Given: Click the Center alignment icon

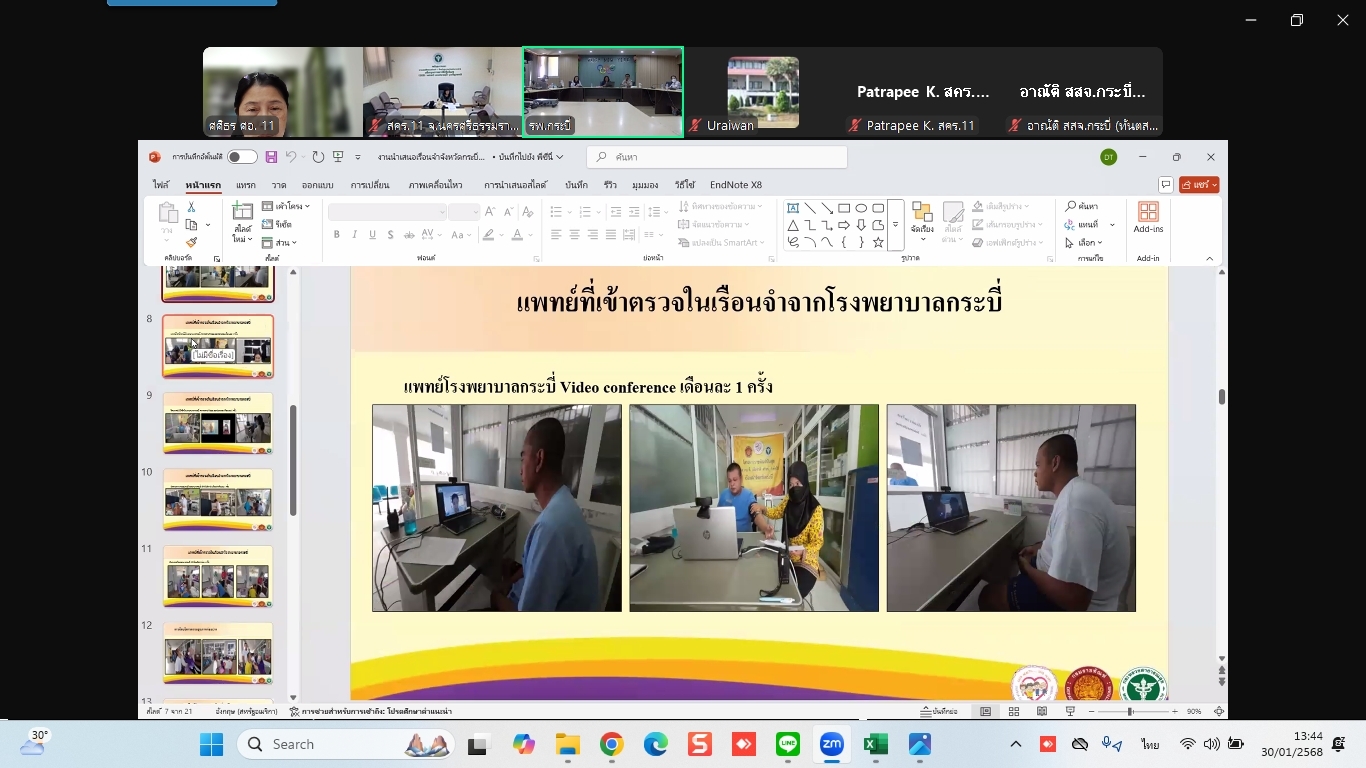Looking at the screenshot, I should [574, 235].
